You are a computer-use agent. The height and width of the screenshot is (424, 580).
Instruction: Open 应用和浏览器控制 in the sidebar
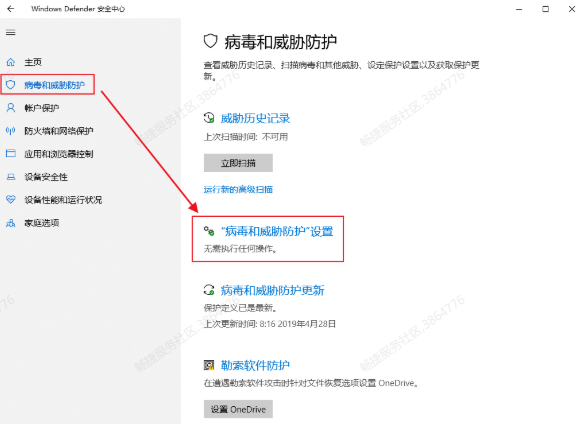pos(59,154)
